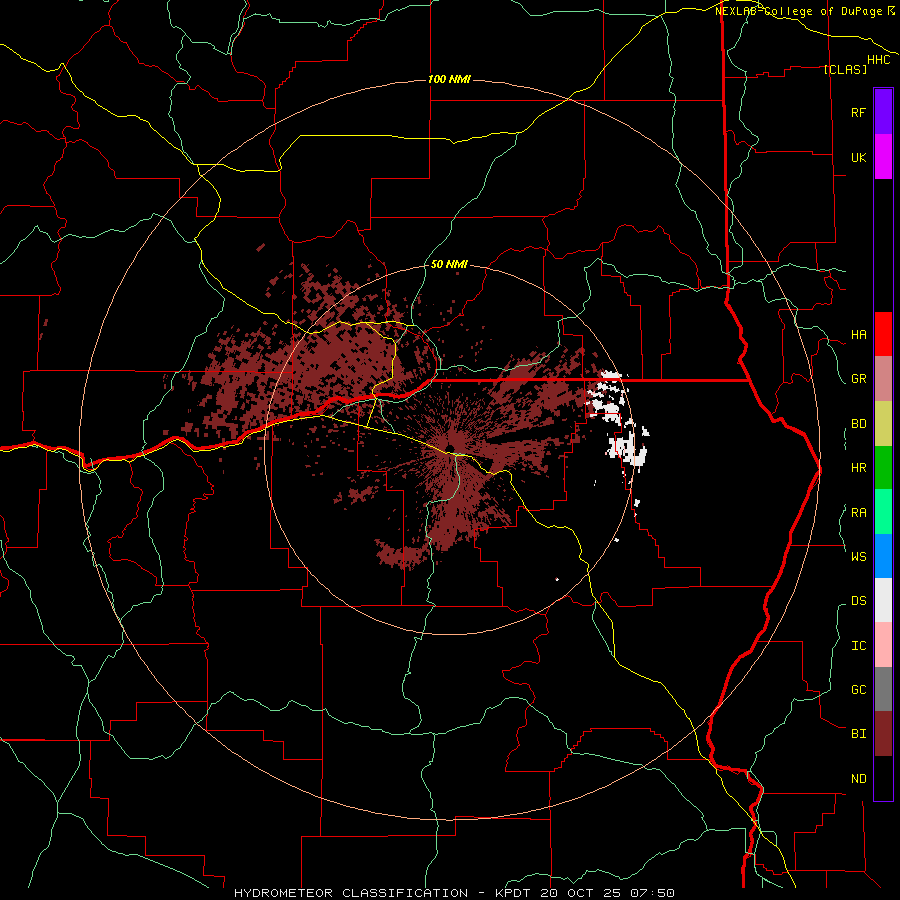Click the IC legend label

pyautogui.click(x=858, y=646)
